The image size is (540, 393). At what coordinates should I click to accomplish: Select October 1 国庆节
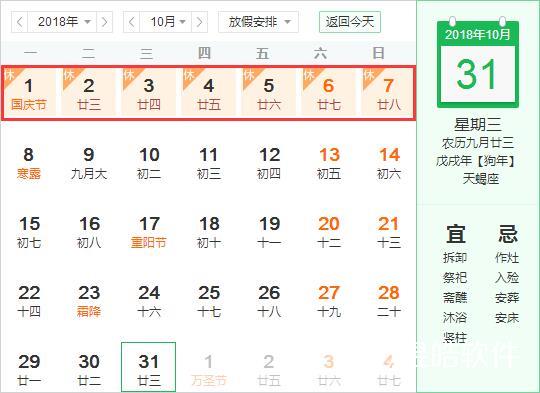(x=29, y=92)
